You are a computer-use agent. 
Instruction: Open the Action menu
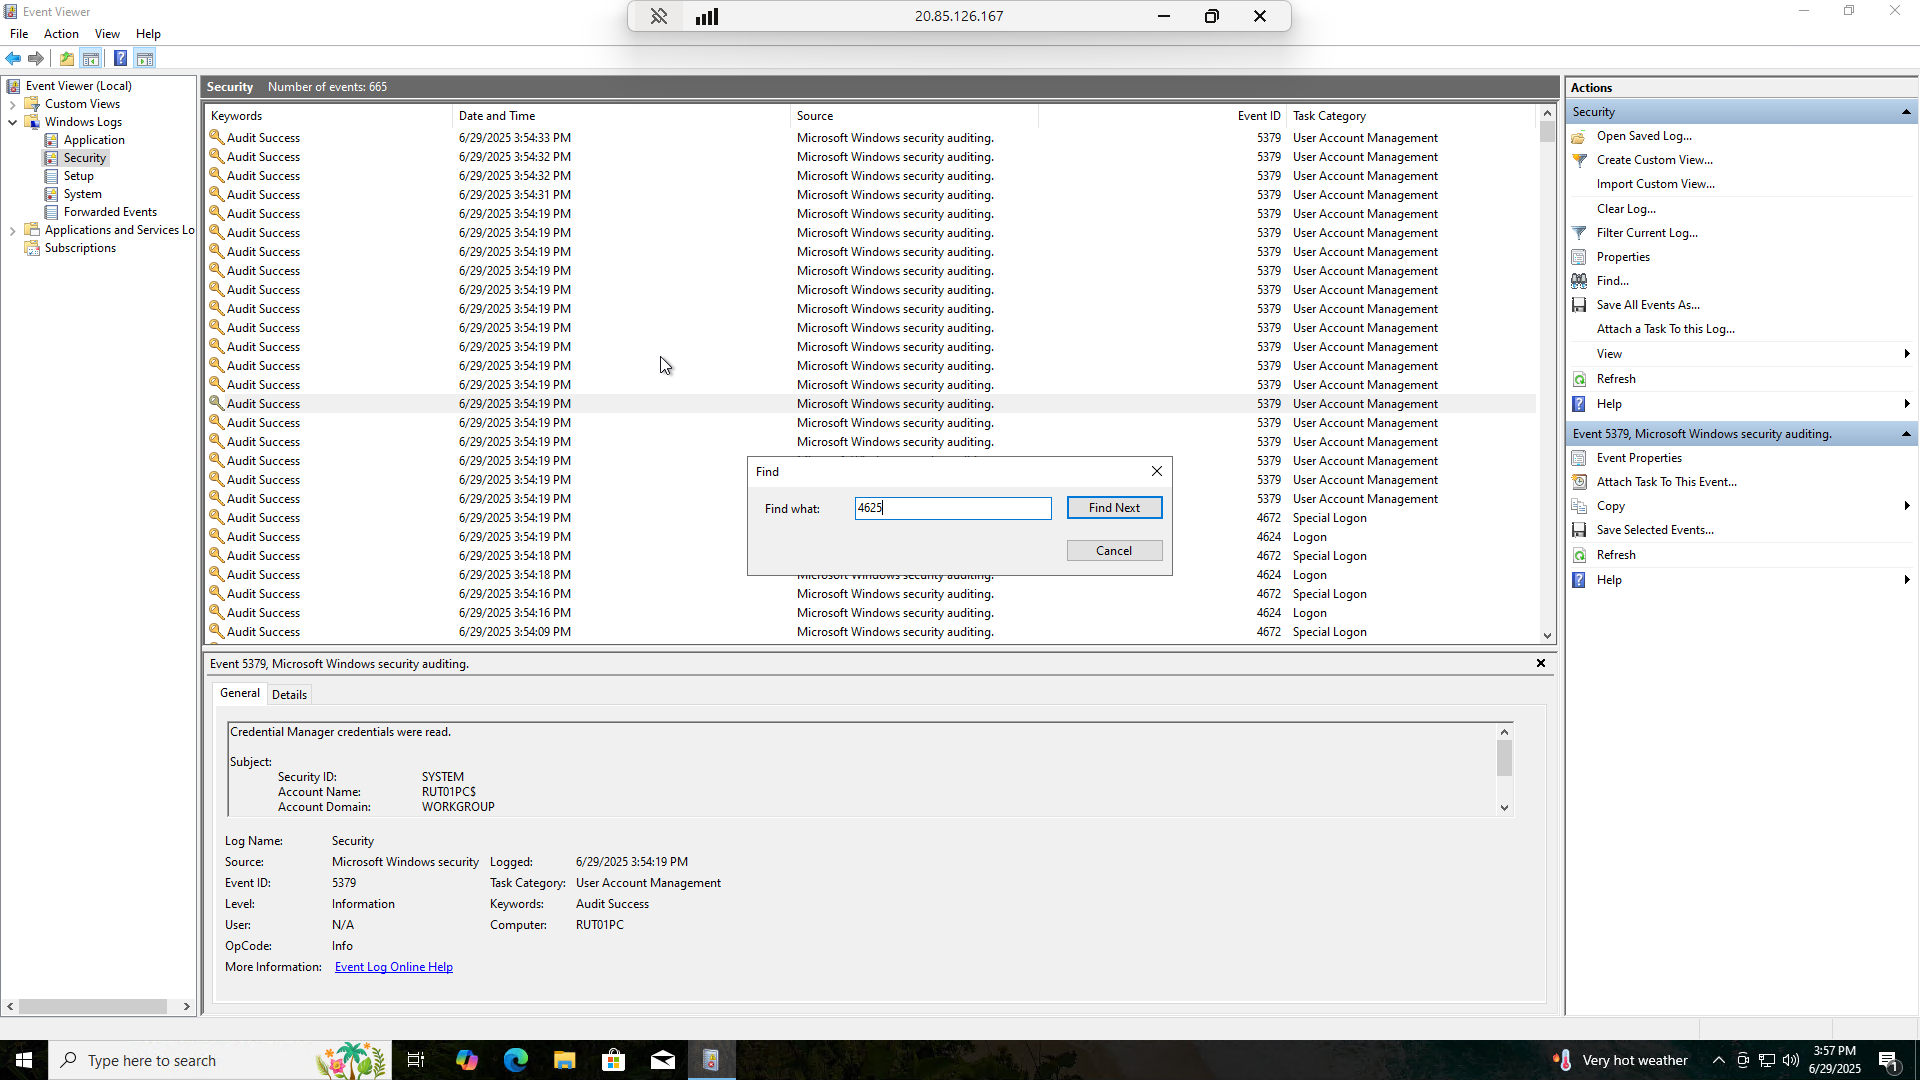[61, 34]
